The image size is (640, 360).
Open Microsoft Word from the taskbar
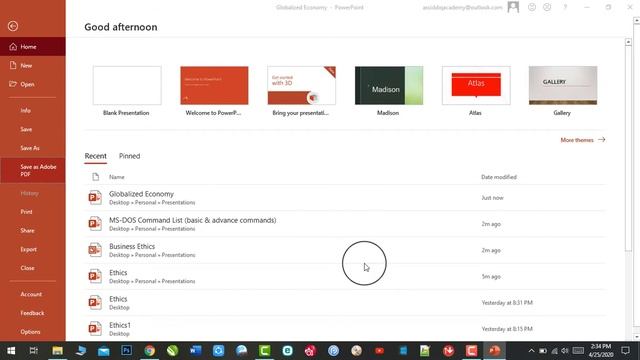(x=196, y=351)
